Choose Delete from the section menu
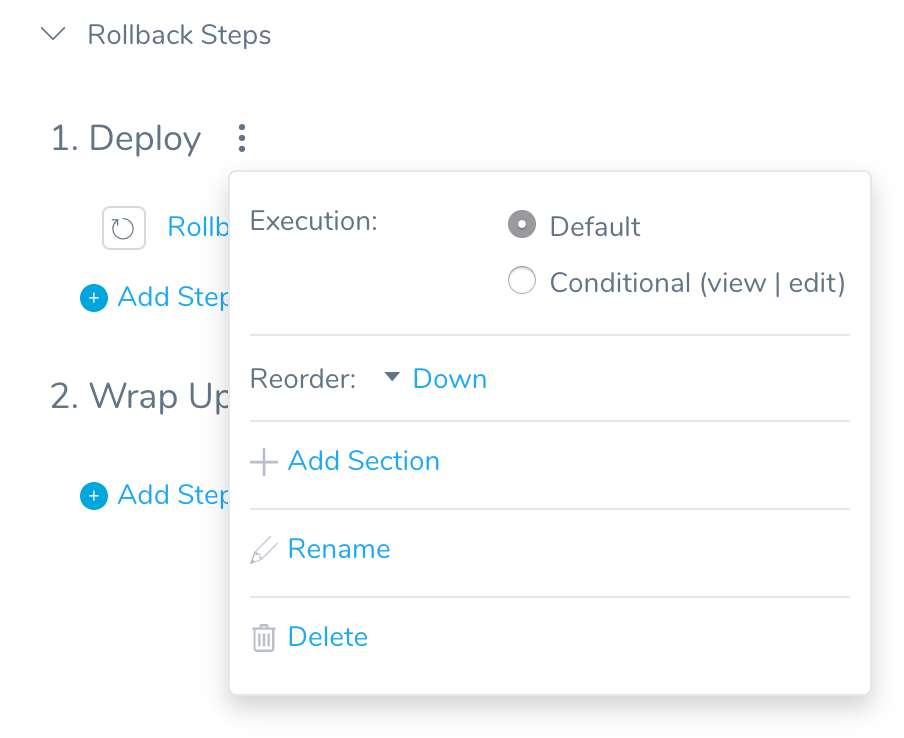Screen dimensions: 904x738 click(327, 637)
